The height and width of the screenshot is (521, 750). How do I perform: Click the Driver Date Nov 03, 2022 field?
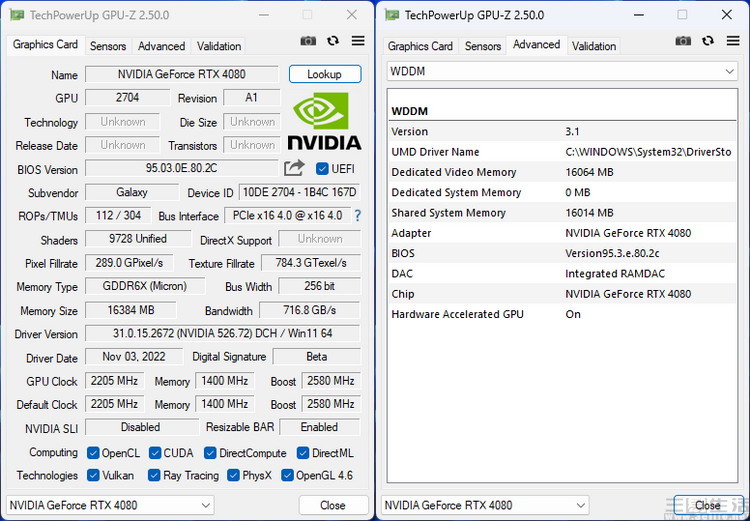(134, 356)
